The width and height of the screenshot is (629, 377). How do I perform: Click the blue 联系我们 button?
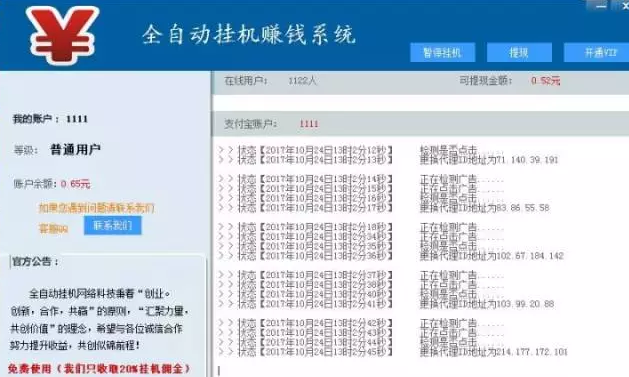113,225
